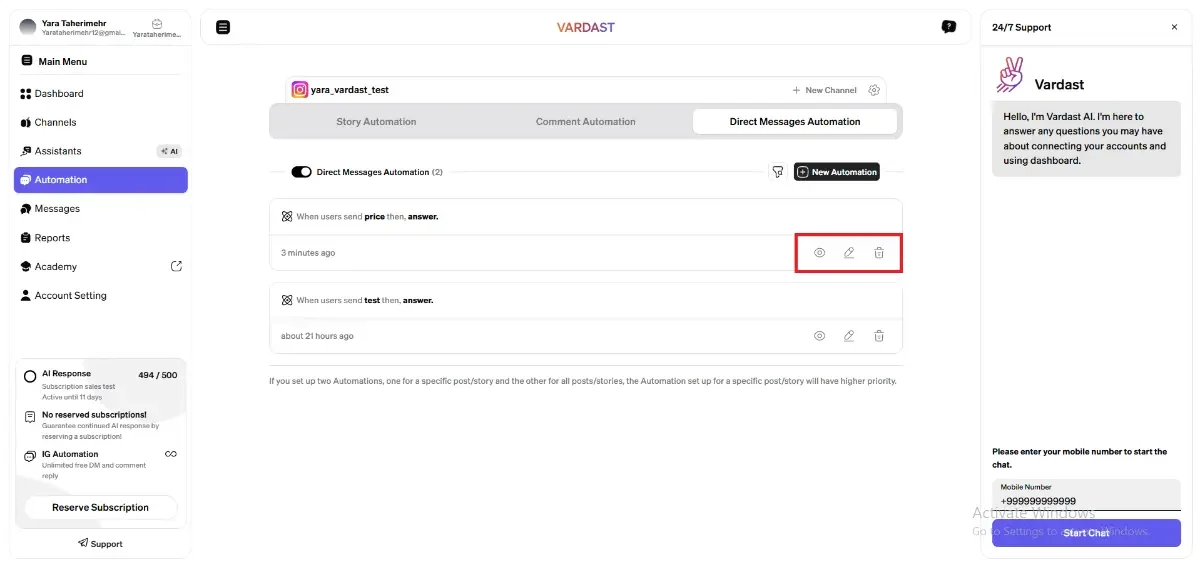Delete the price automation with the trash icon
1200x567 pixels.
point(879,253)
